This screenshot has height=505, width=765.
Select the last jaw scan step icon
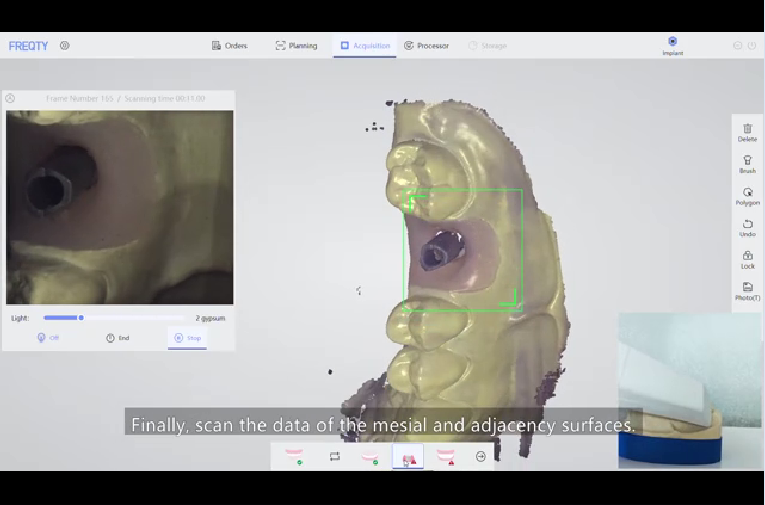(x=445, y=456)
